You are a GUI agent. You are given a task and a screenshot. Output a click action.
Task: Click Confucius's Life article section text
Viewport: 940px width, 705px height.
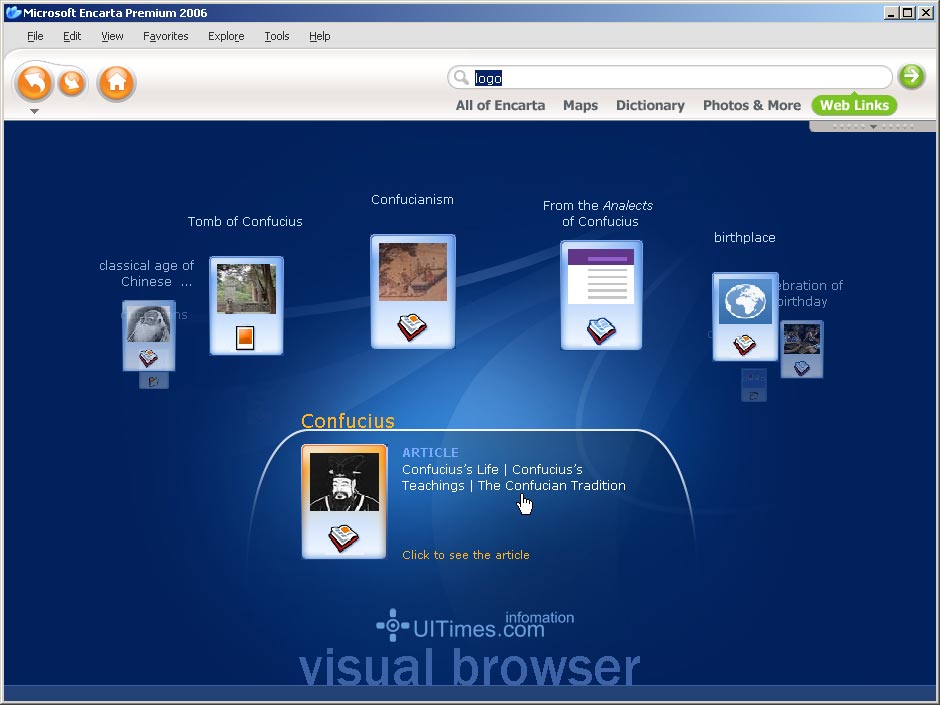coord(450,469)
